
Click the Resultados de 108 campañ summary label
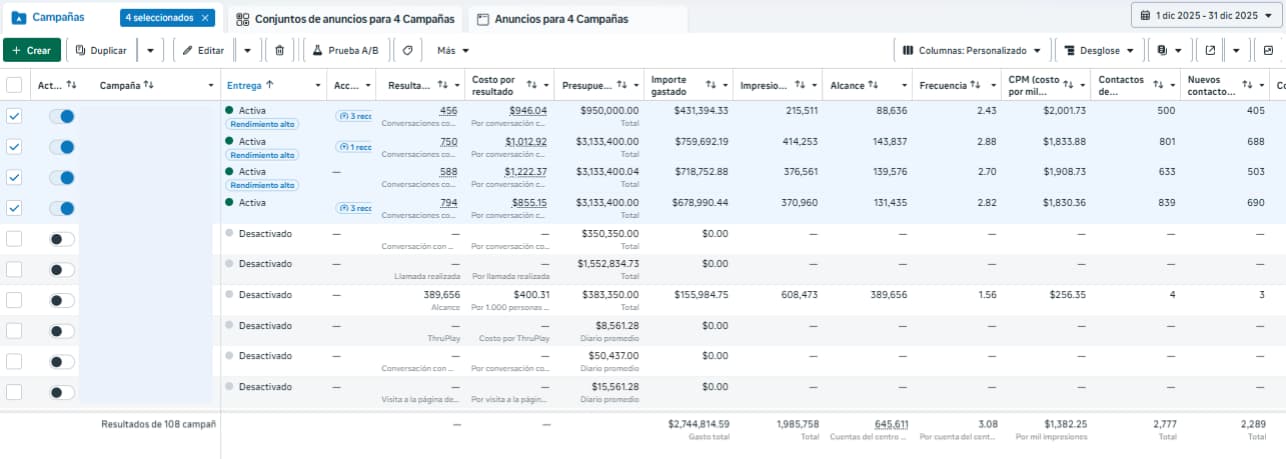point(159,424)
